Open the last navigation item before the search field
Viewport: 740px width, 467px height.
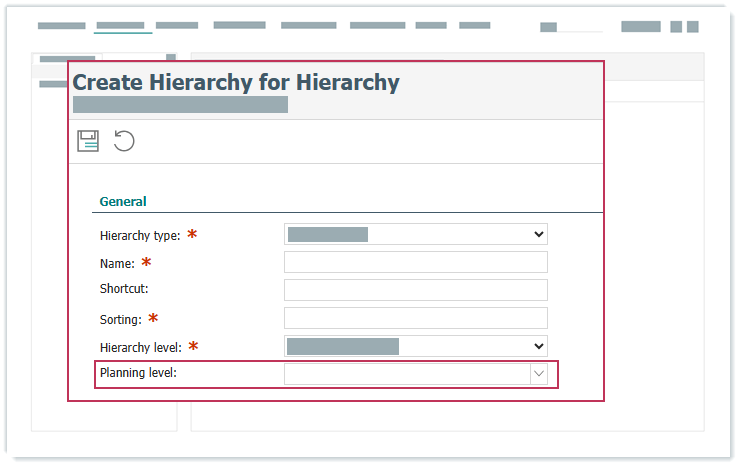pos(475,26)
